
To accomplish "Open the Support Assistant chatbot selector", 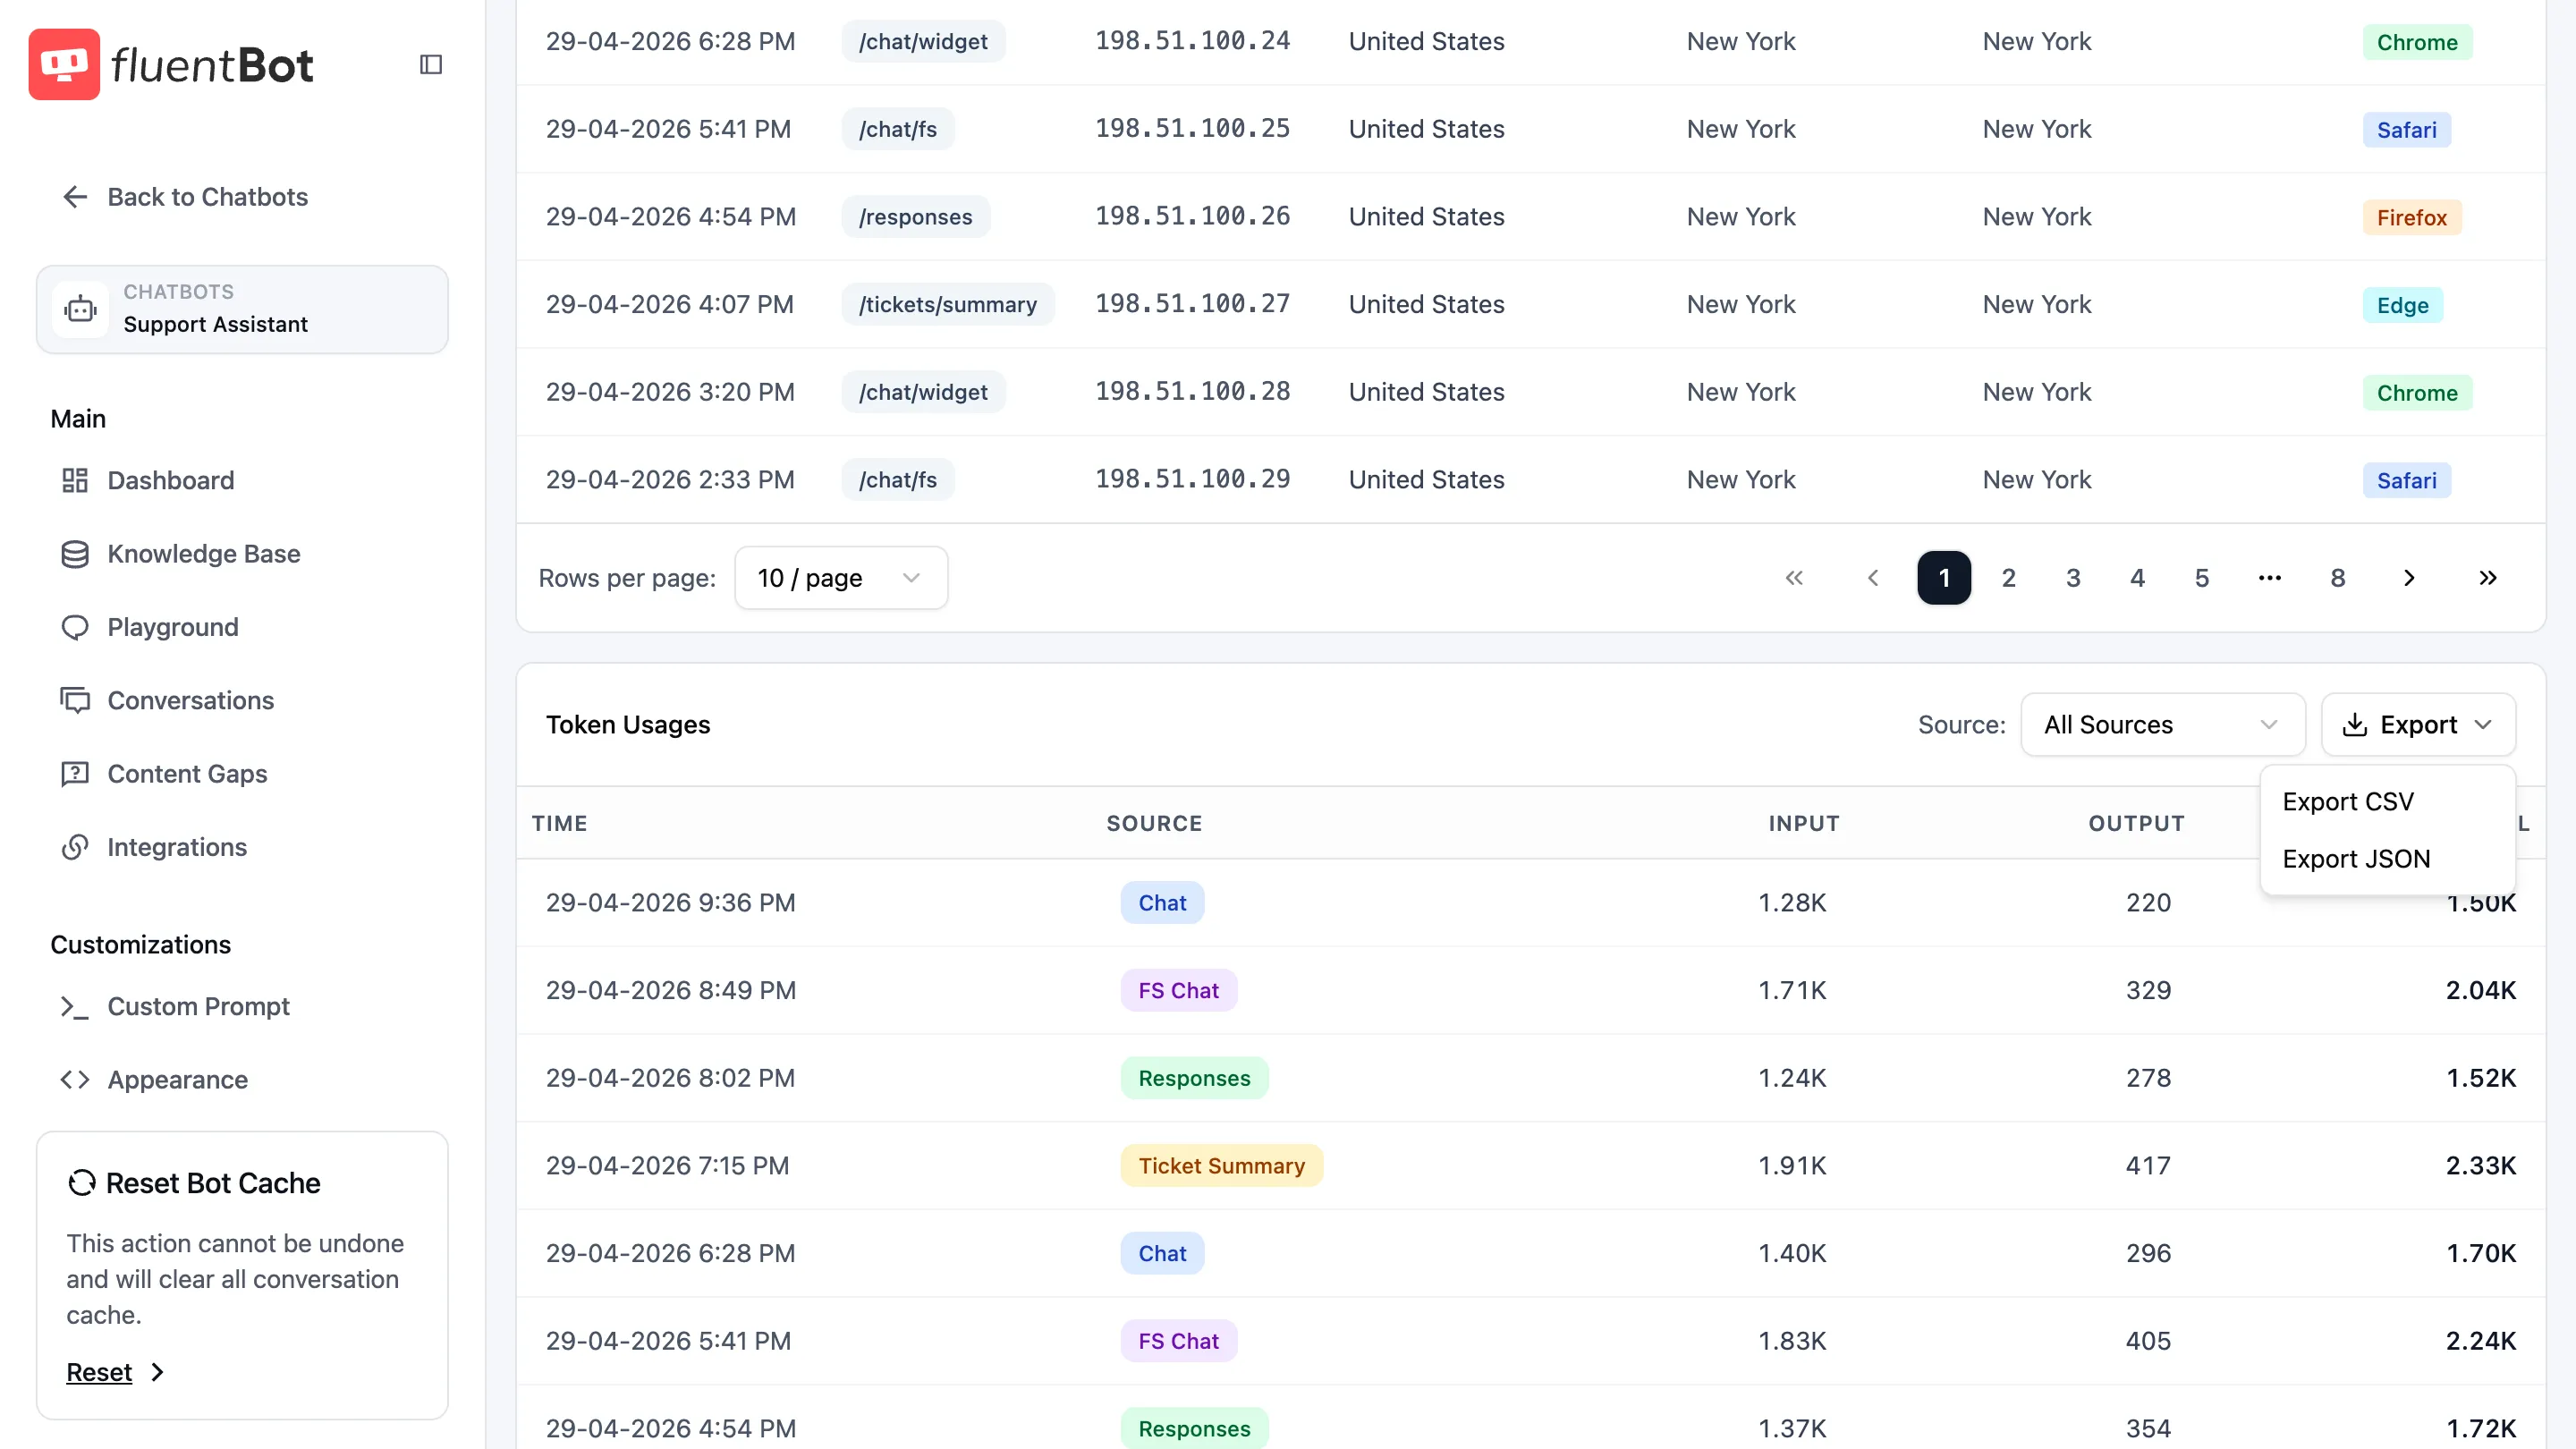I will (242, 309).
